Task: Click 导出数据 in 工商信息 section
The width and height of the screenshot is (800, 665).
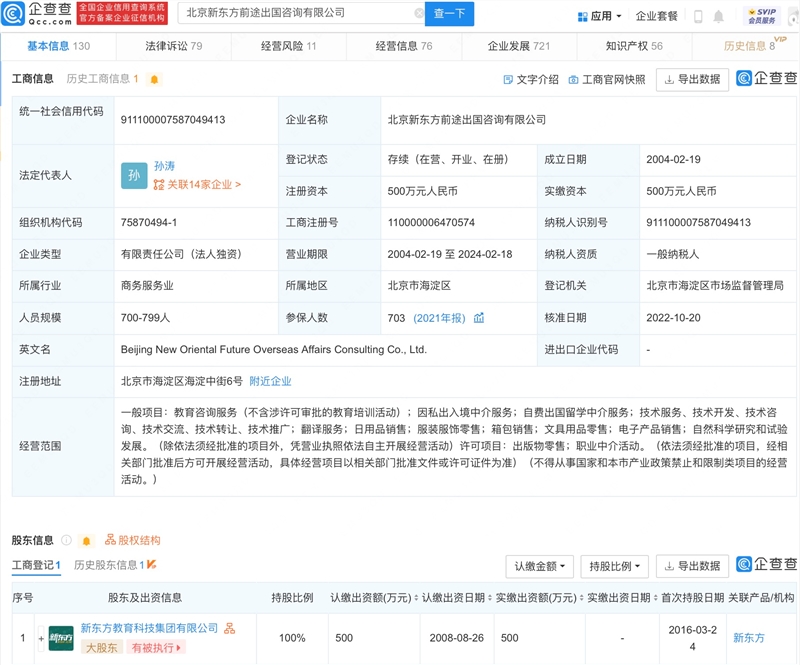Action: tap(692, 80)
